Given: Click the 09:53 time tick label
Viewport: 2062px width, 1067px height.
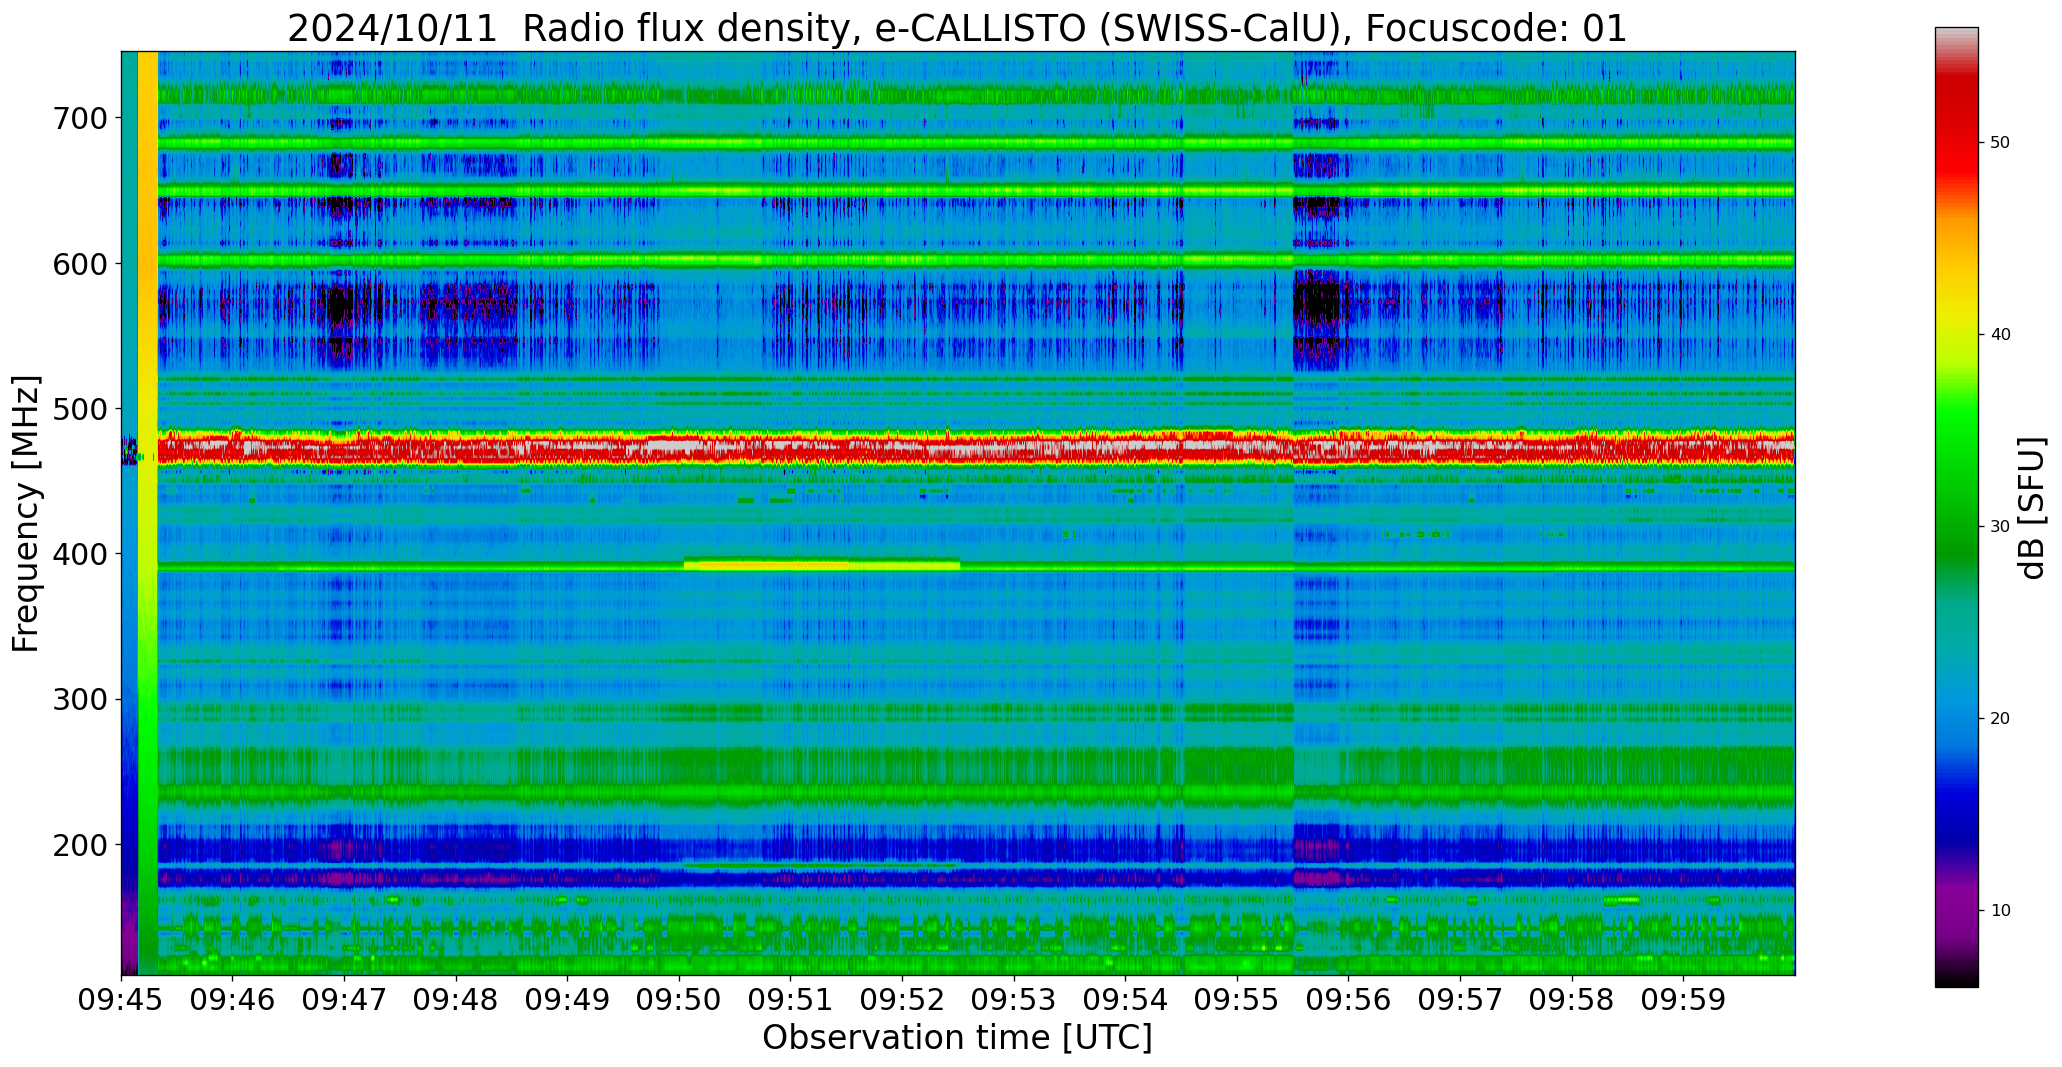Looking at the screenshot, I should tap(1014, 1000).
